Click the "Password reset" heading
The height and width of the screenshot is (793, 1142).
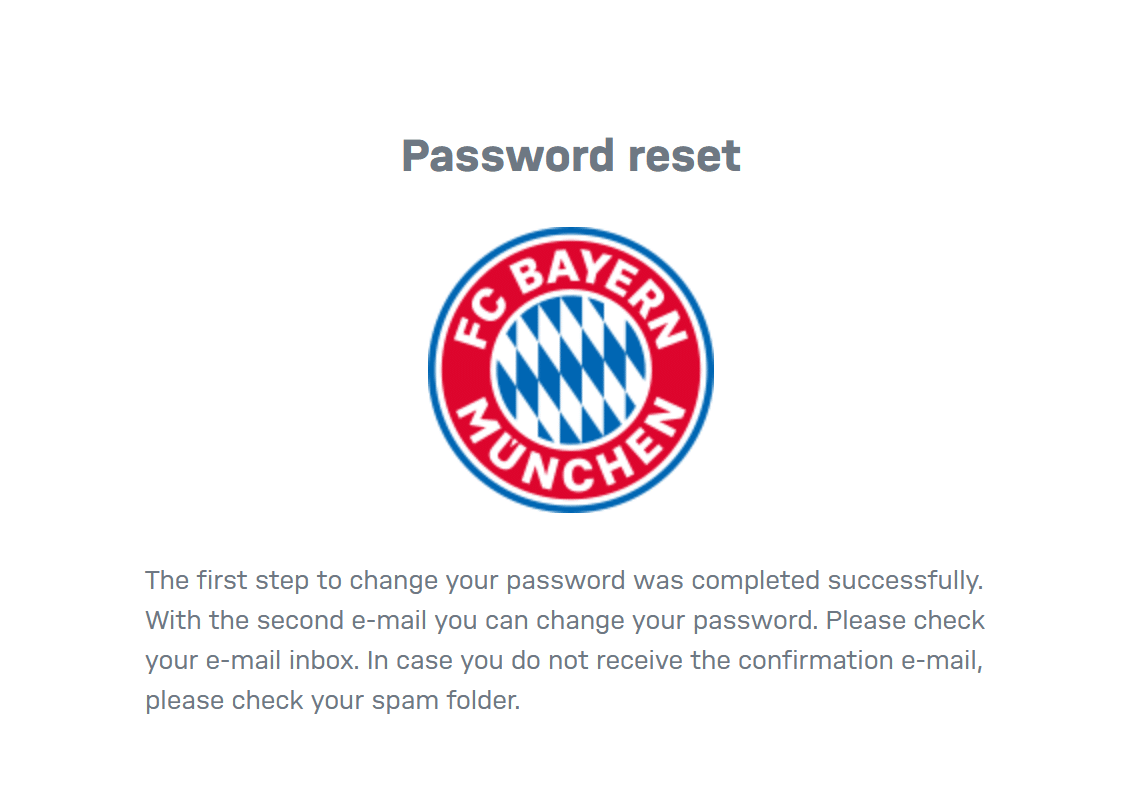pyautogui.click(x=570, y=156)
